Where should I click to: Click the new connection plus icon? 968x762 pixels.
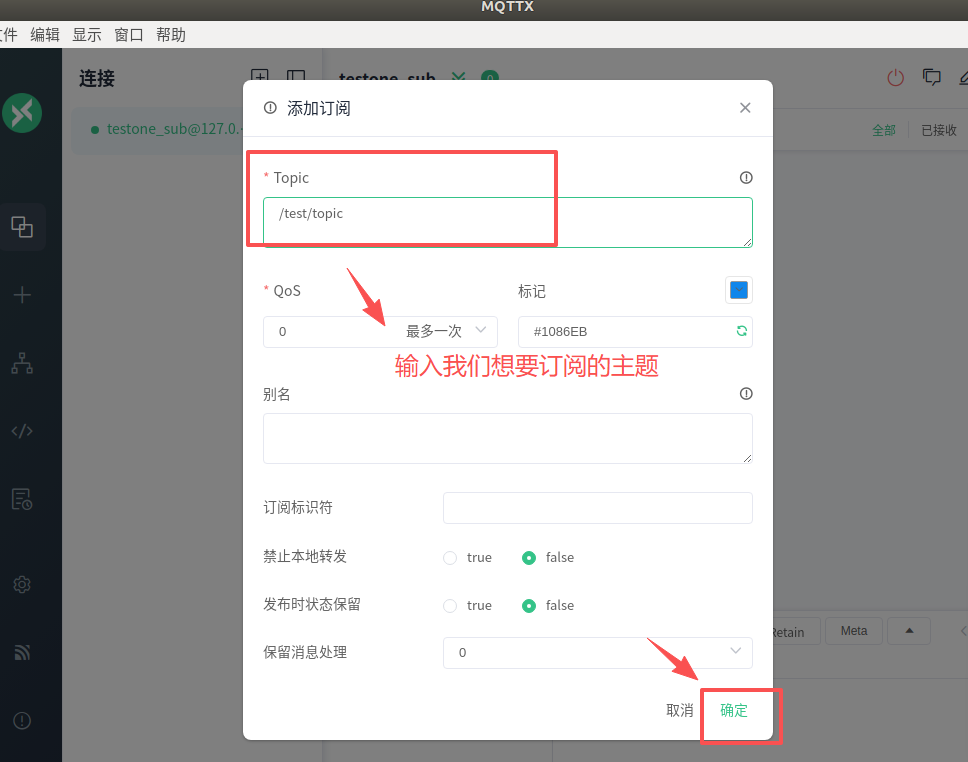tap(22, 295)
